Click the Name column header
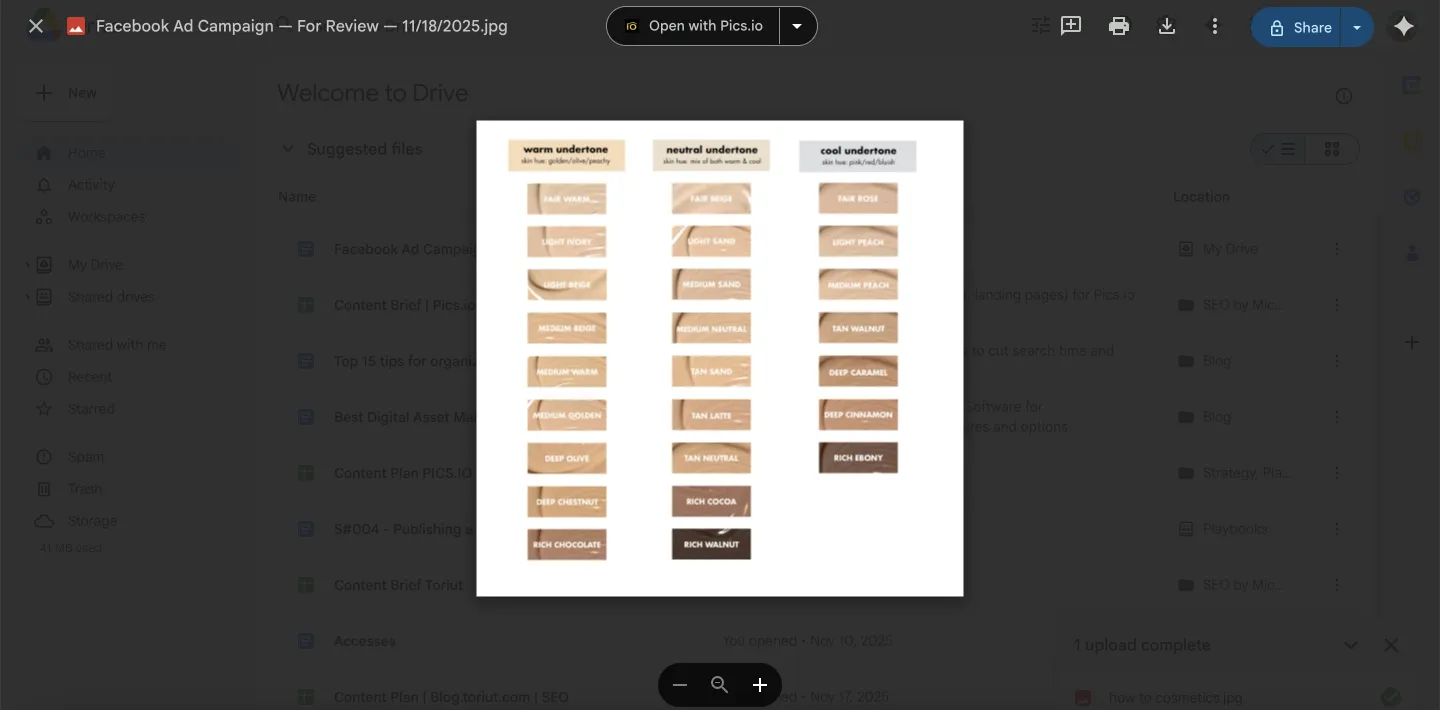The height and width of the screenshot is (710, 1440). 297,197
